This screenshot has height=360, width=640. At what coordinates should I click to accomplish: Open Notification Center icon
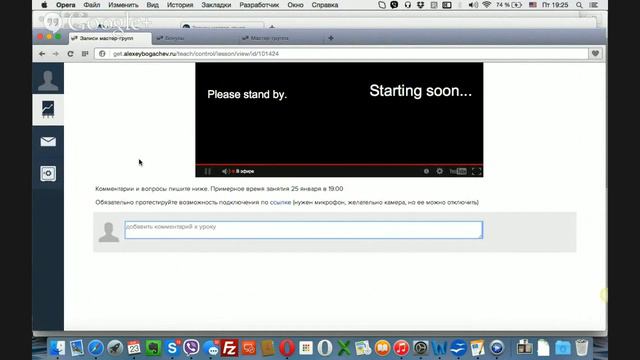point(594,5)
